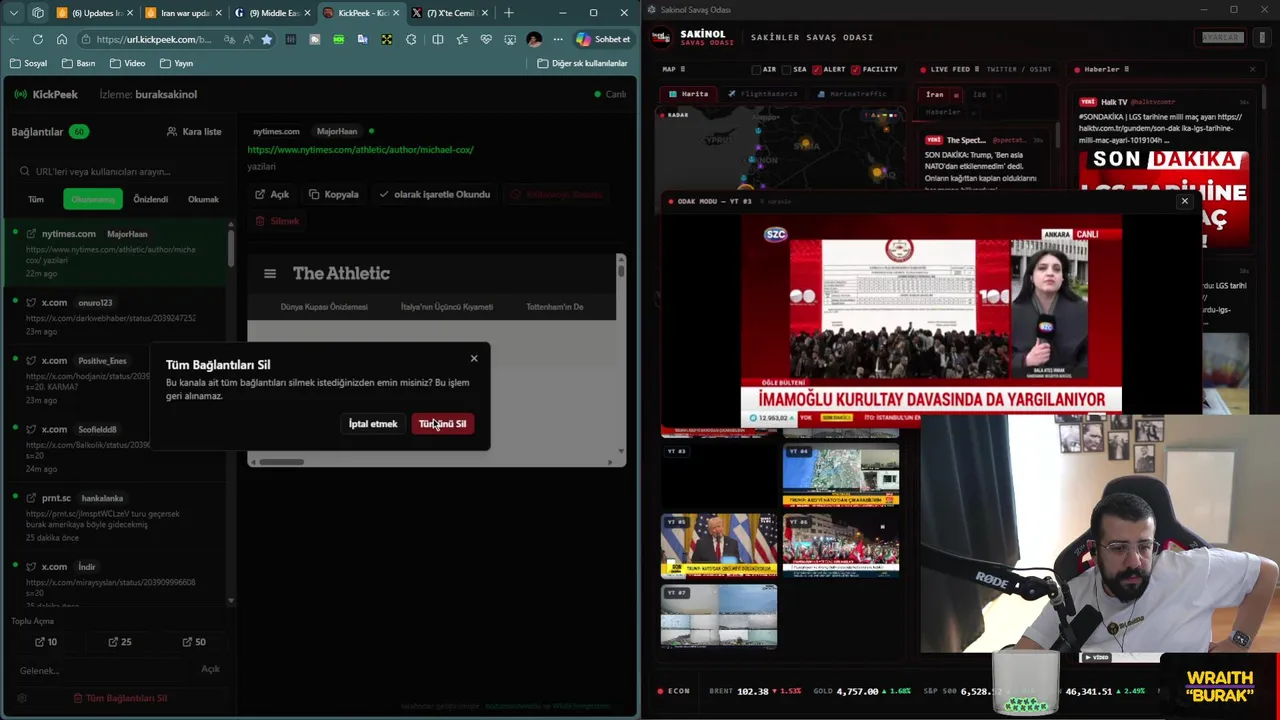This screenshot has height=720, width=1280.
Task: Click the red Silmek delete button
Action: tap(277, 221)
